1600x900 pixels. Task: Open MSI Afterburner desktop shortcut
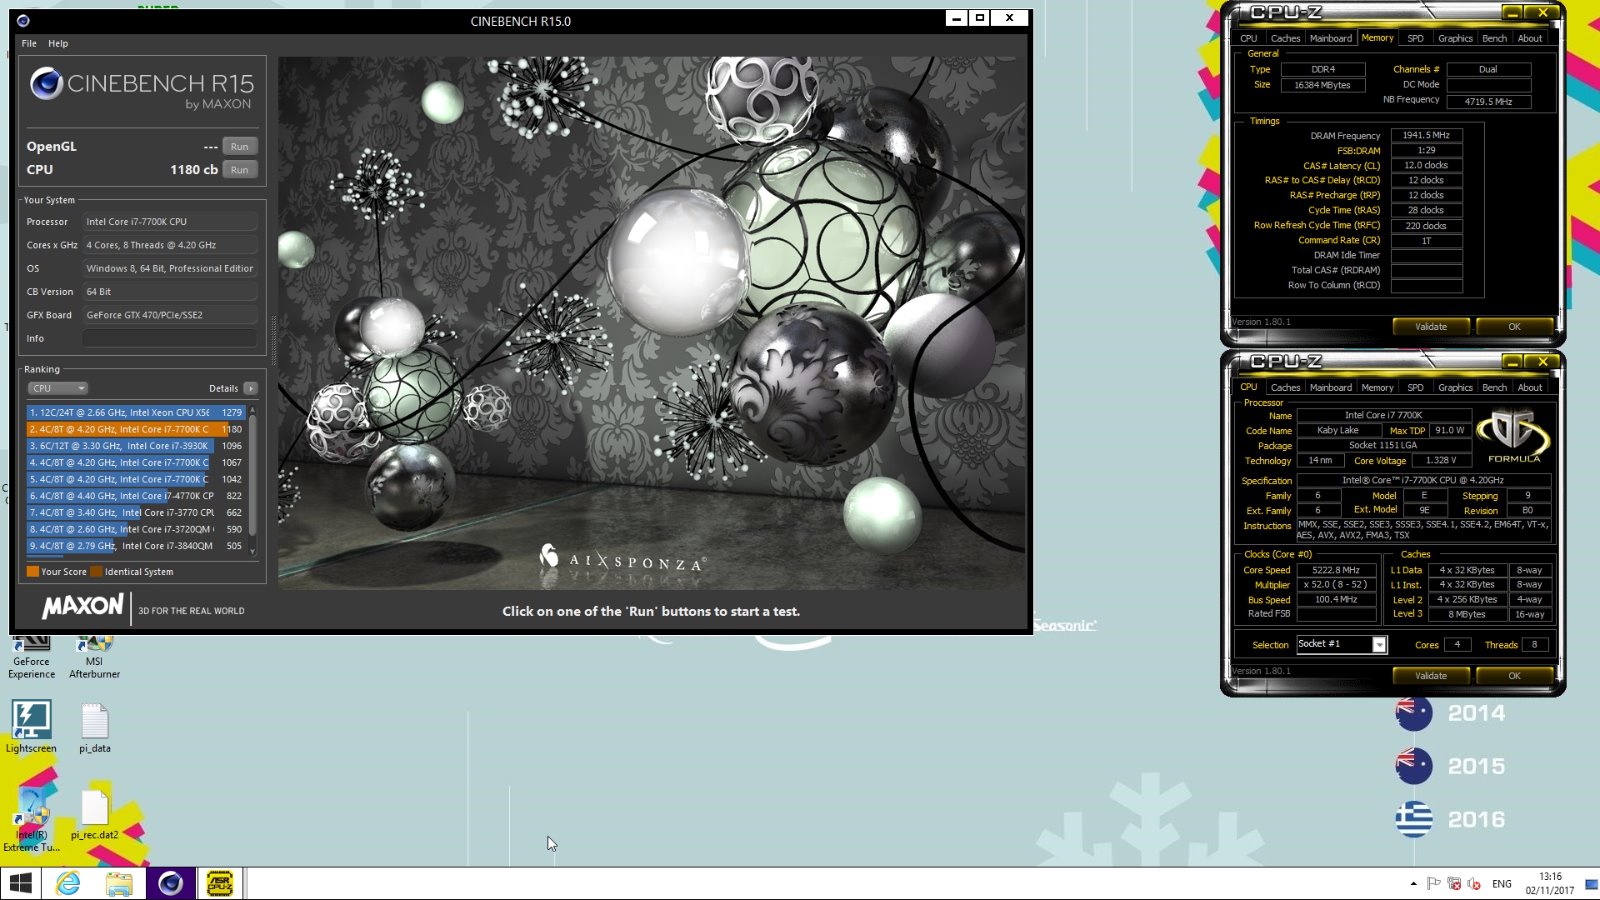(x=94, y=659)
